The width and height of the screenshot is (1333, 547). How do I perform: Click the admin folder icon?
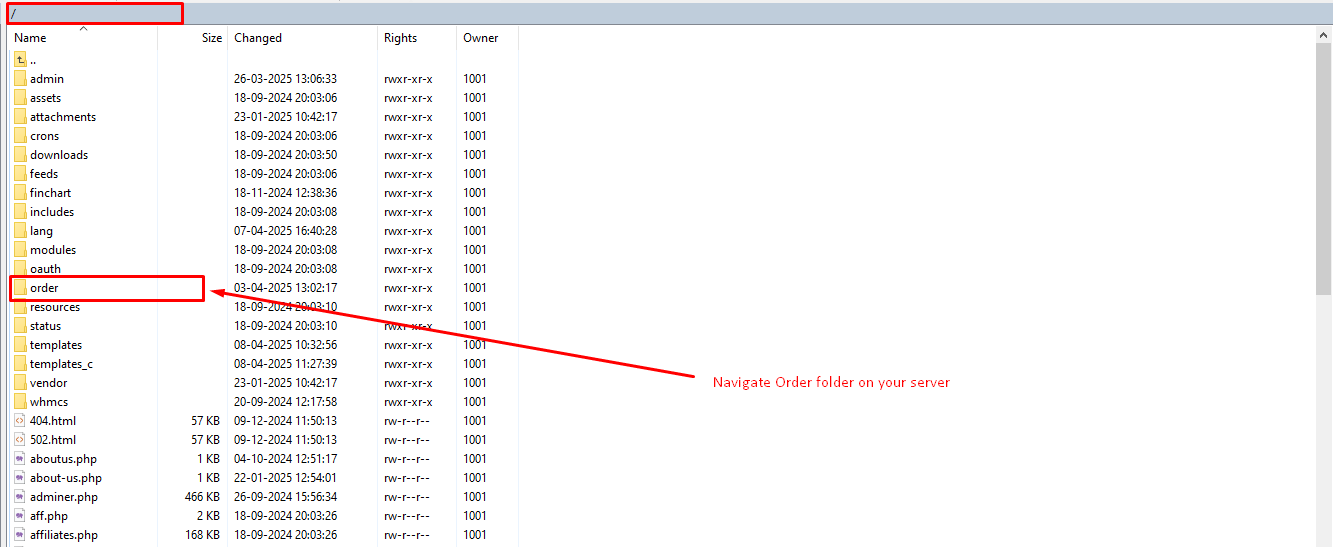click(x=20, y=79)
